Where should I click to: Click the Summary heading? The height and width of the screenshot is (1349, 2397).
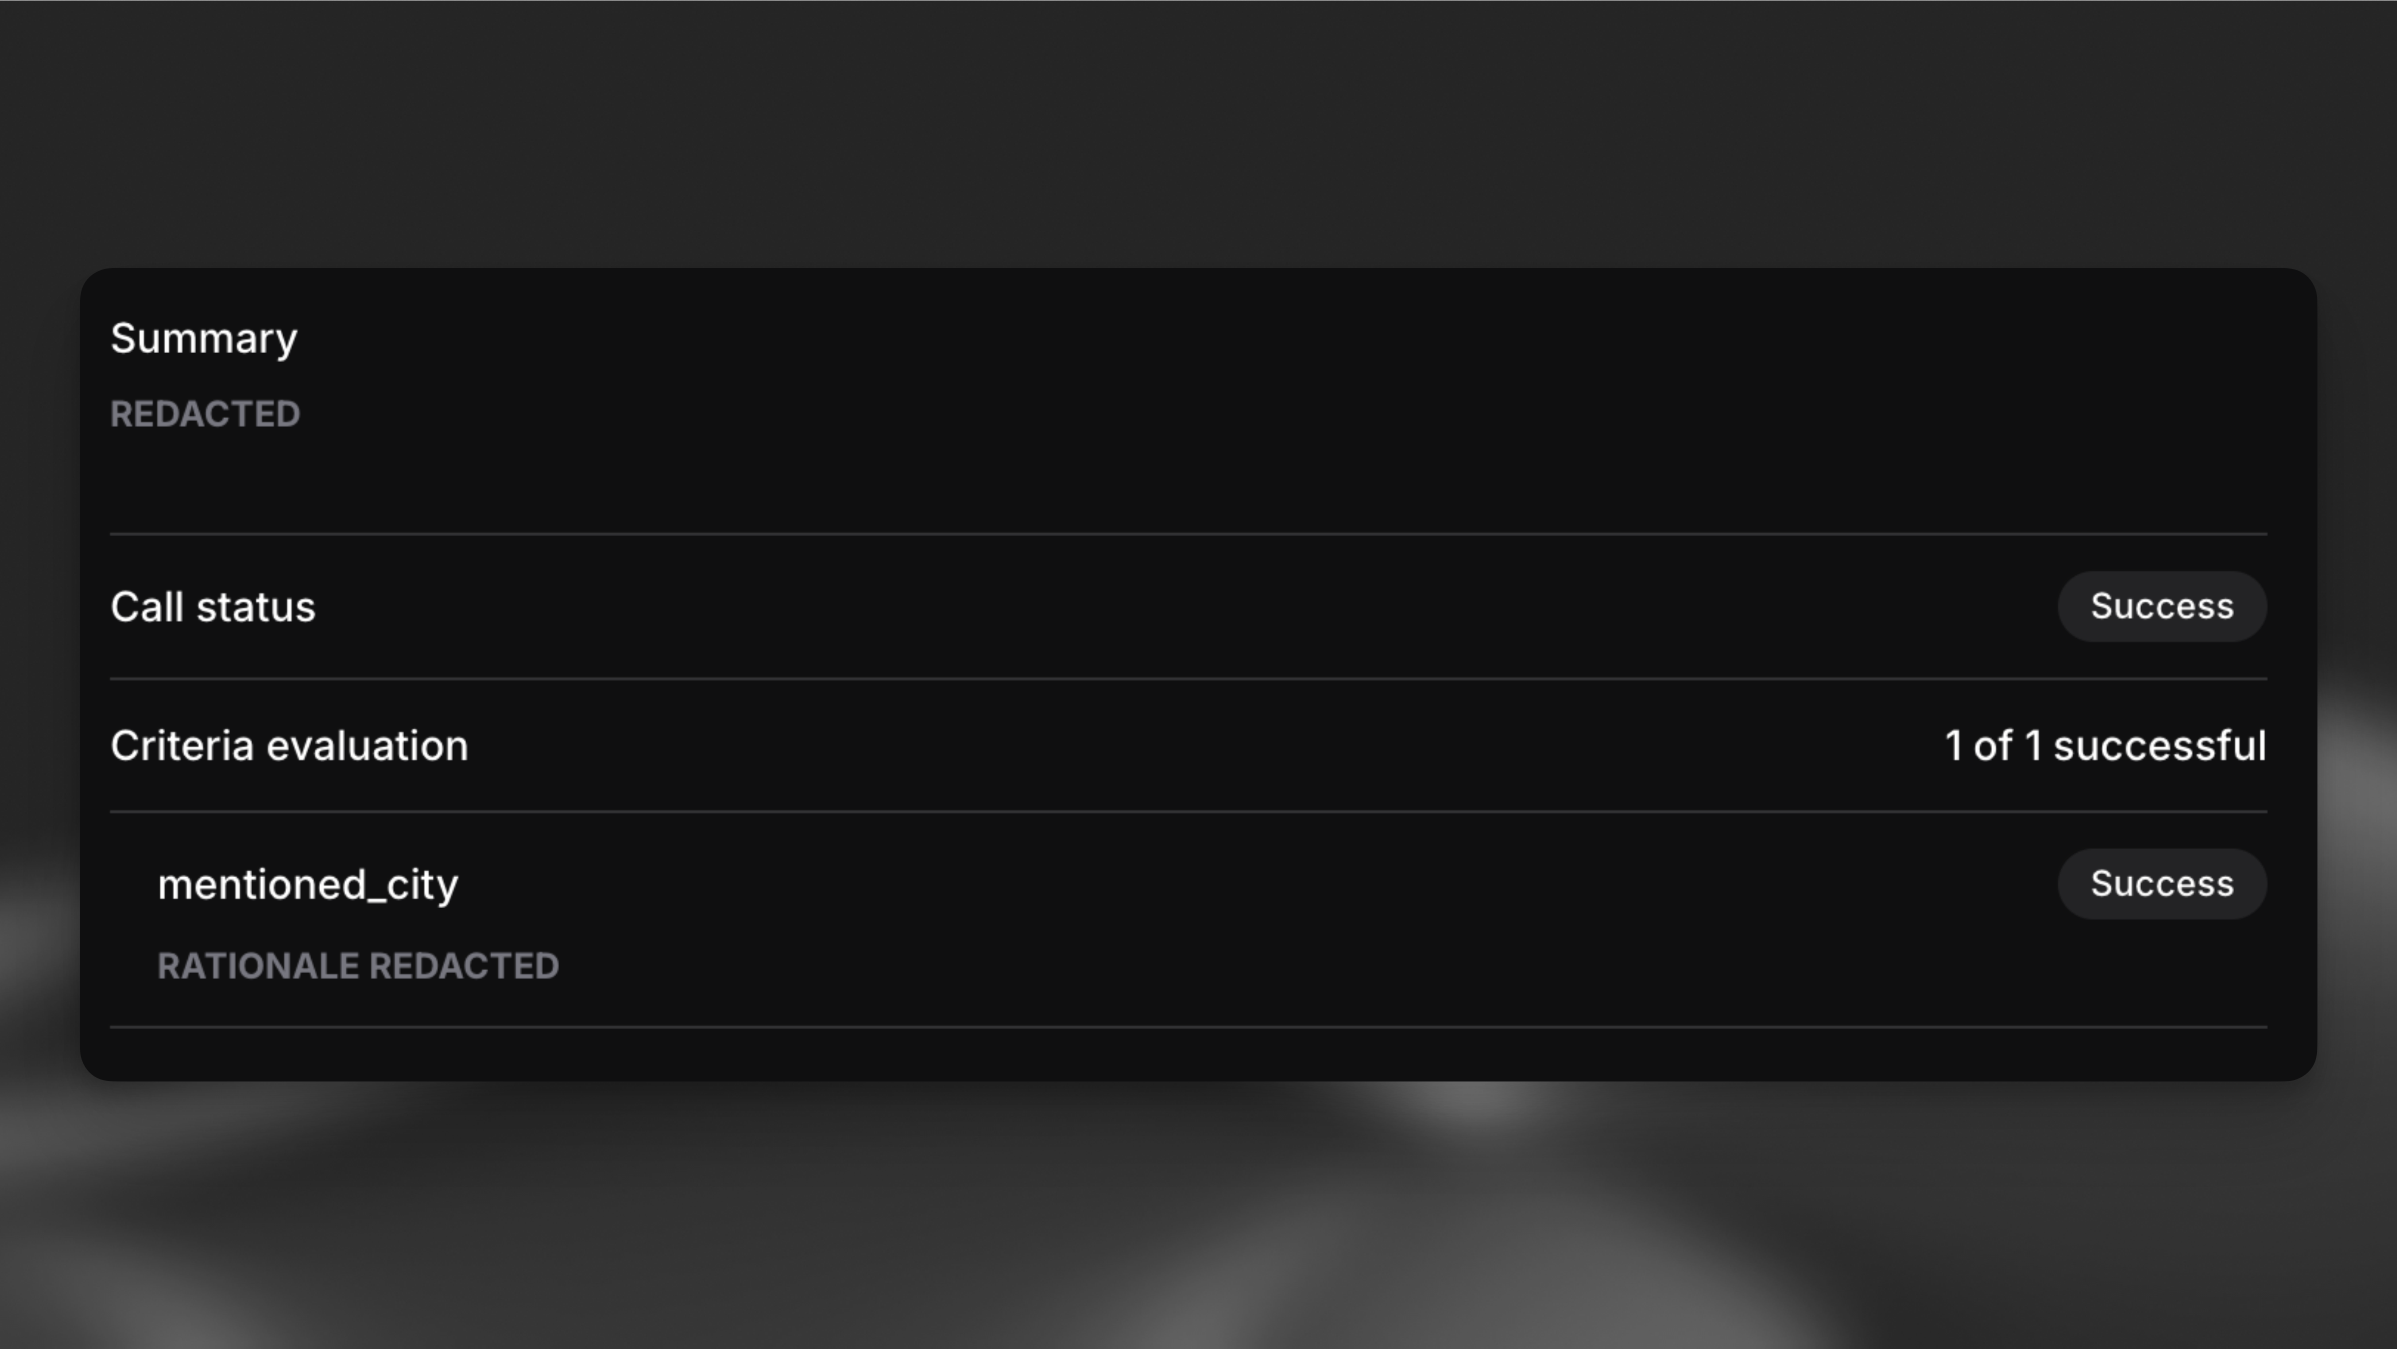coord(204,338)
